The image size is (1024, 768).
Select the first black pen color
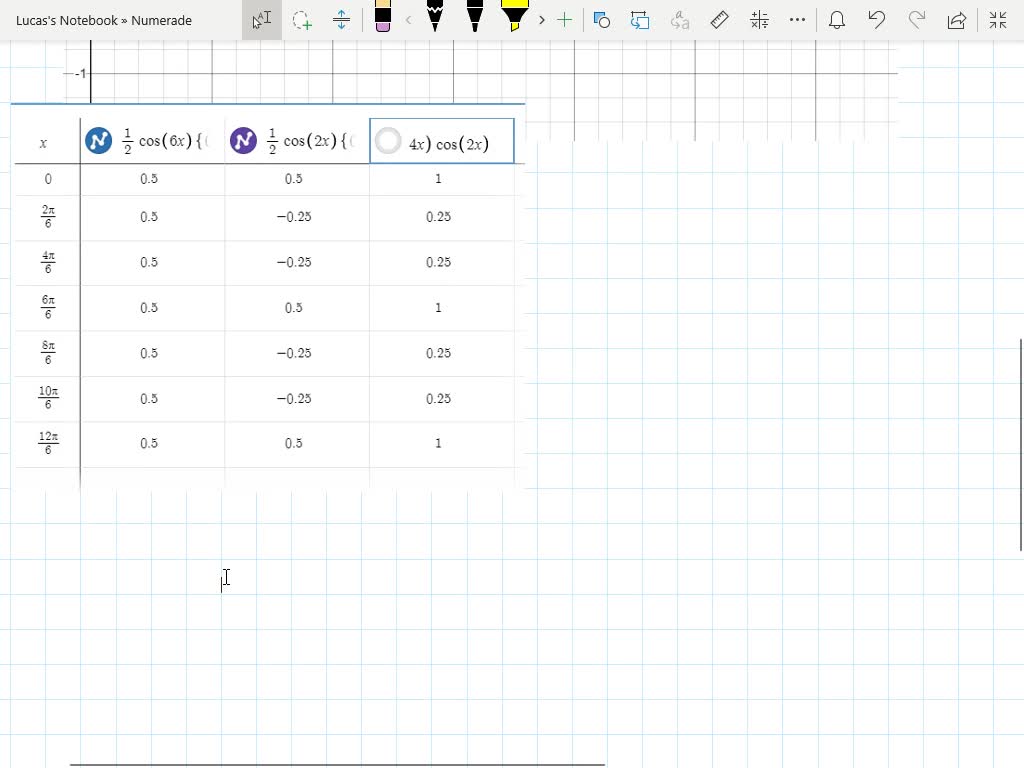(x=435, y=20)
